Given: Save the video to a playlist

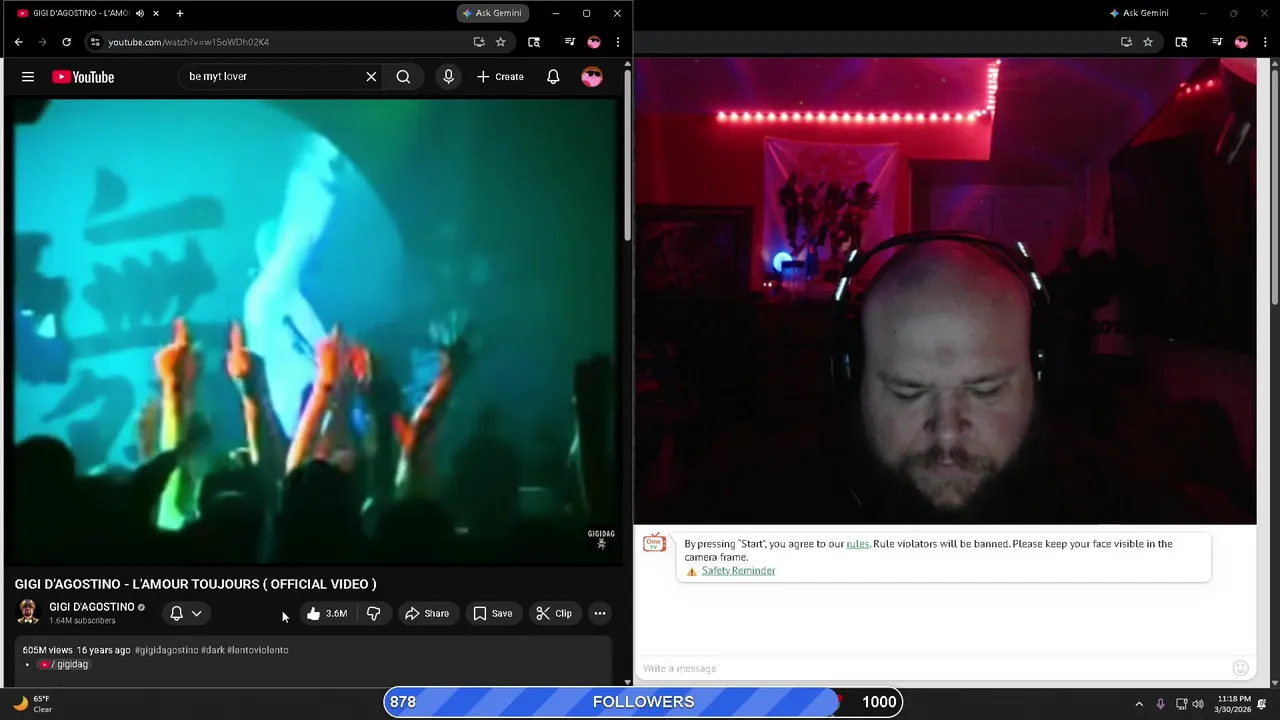Looking at the screenshot, I should click(x=492, y=613).
